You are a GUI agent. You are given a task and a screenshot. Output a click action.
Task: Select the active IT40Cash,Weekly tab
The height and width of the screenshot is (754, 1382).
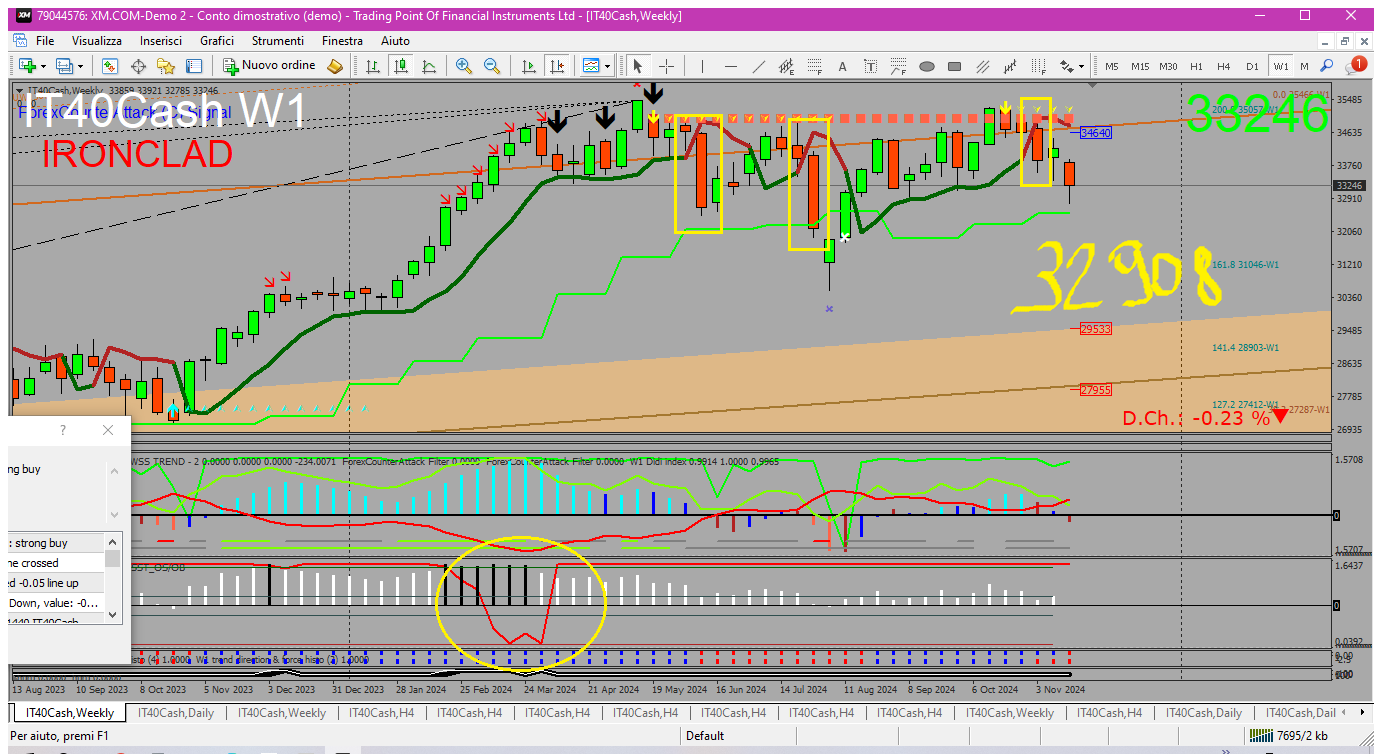69,713
